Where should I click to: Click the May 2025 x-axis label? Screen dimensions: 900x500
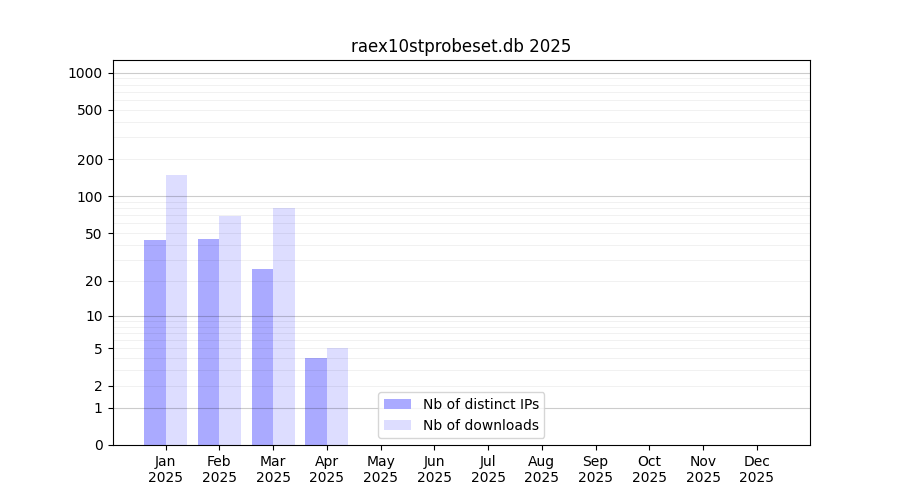381,469
